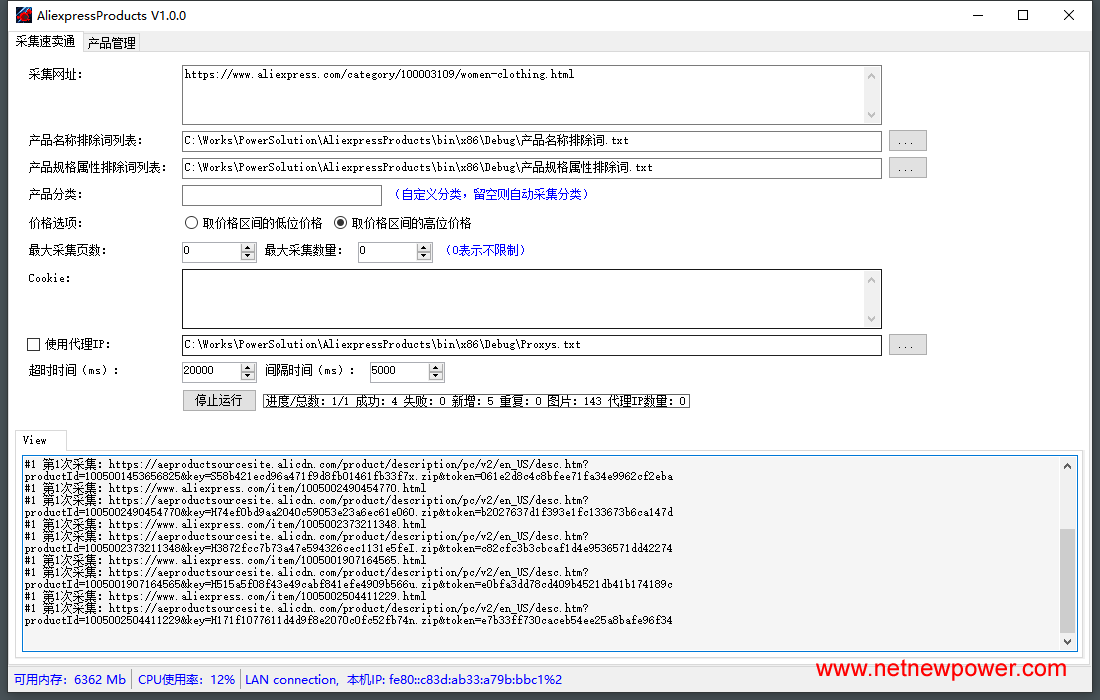Select 取价格区间的高位价格 radio option
The width and height of the screenshot is (1100, 700).
click(341, 223)
